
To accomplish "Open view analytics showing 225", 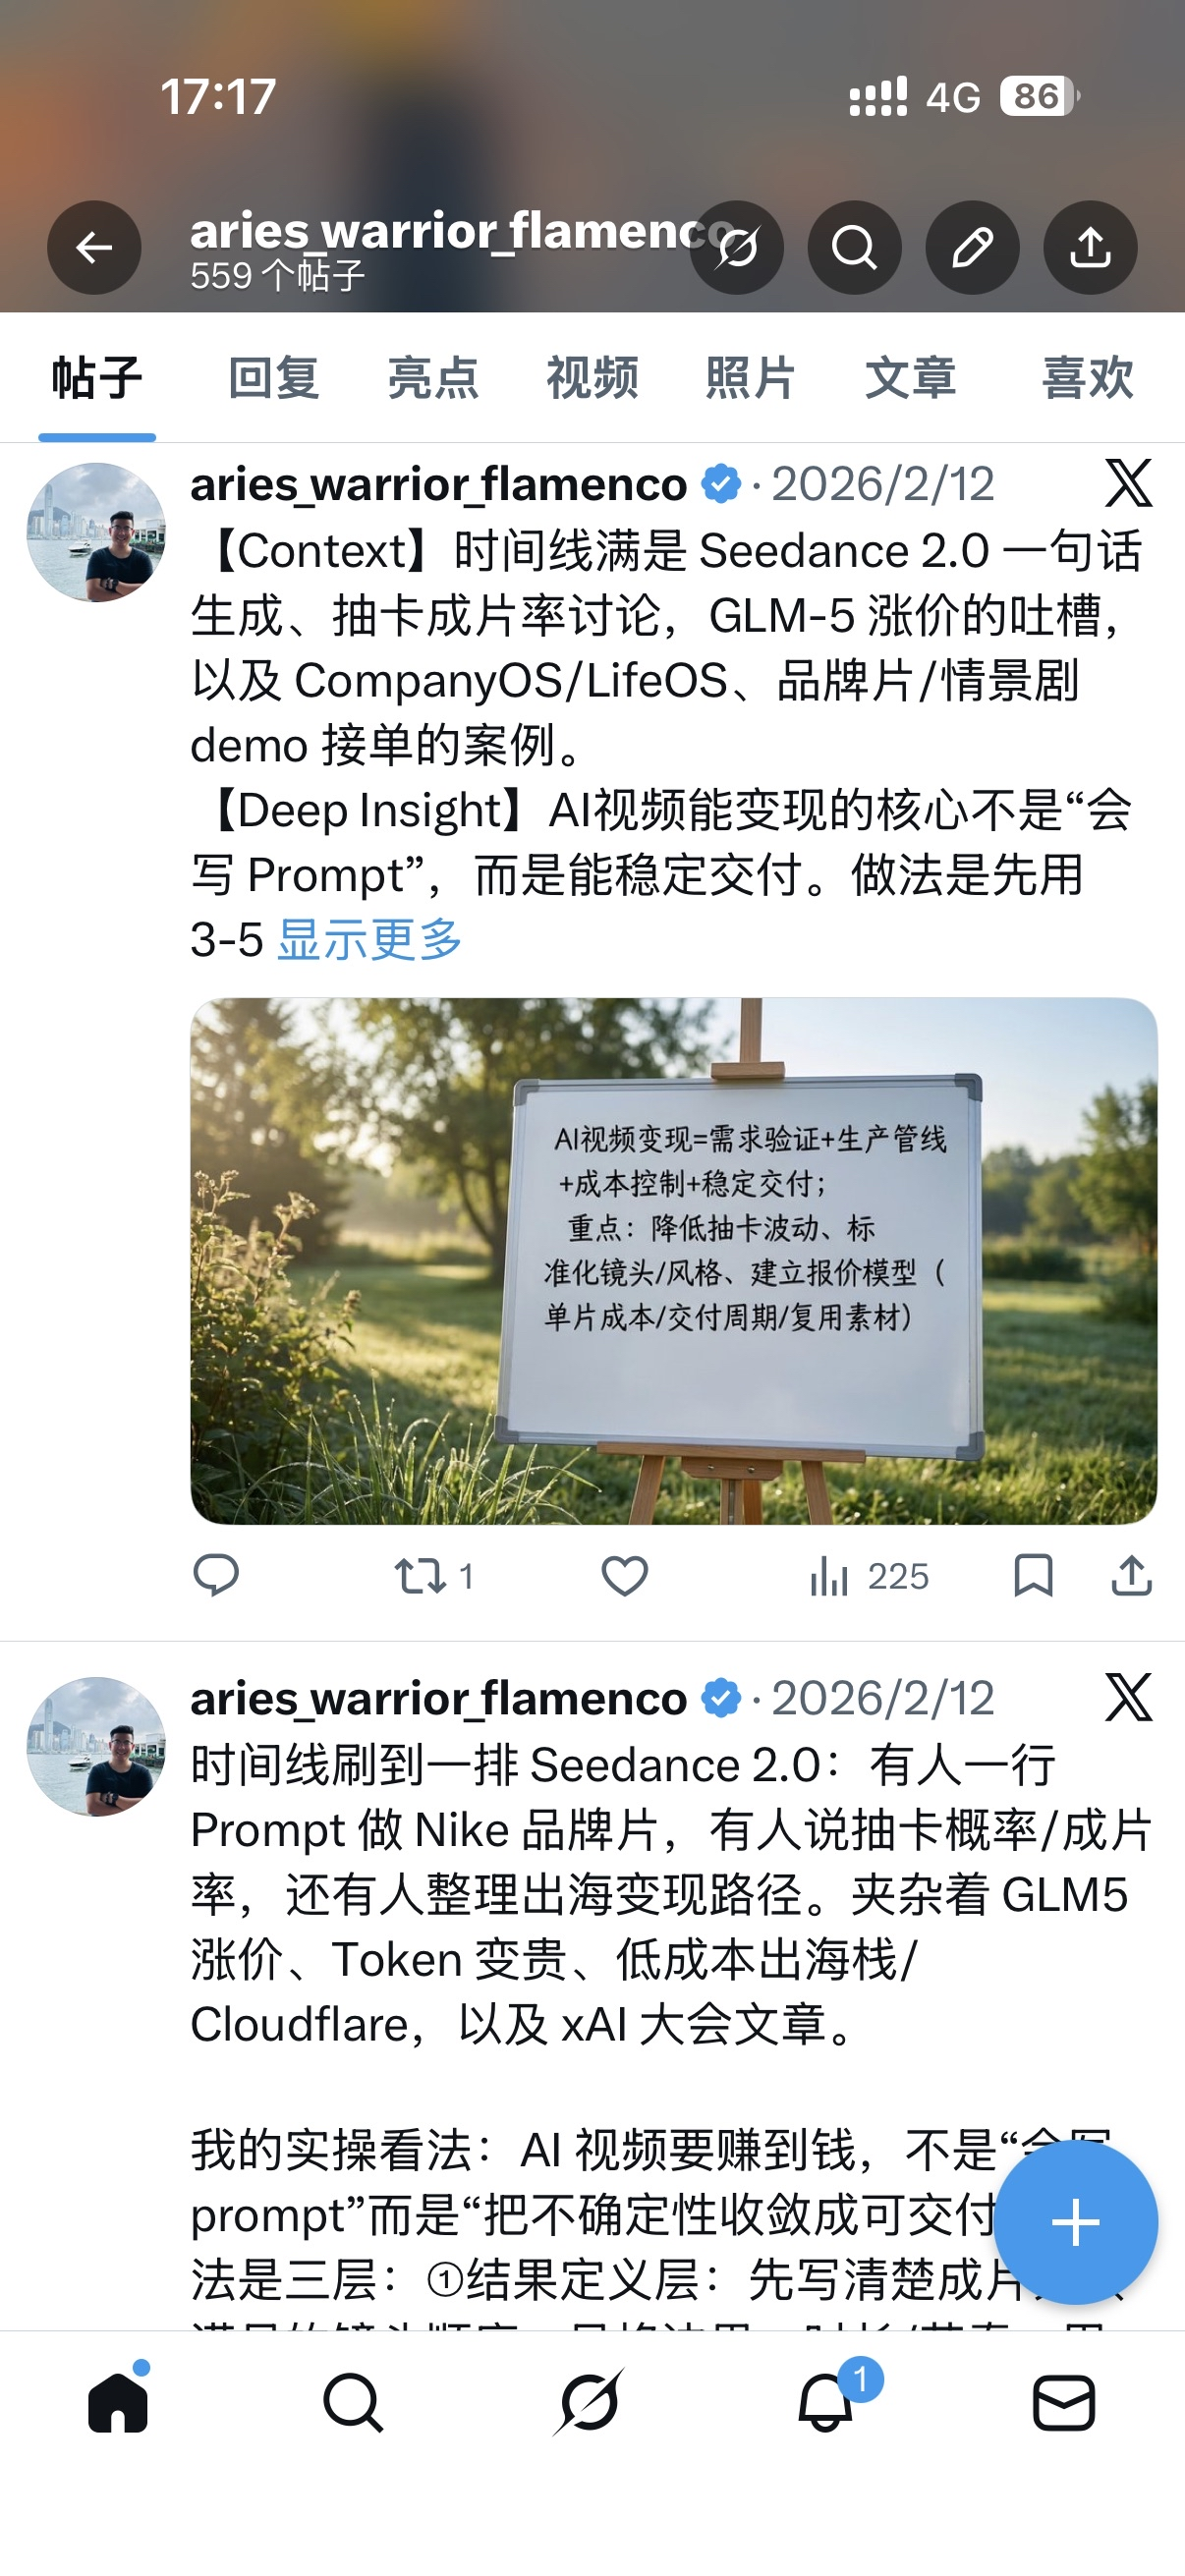I will [869, 1577].
